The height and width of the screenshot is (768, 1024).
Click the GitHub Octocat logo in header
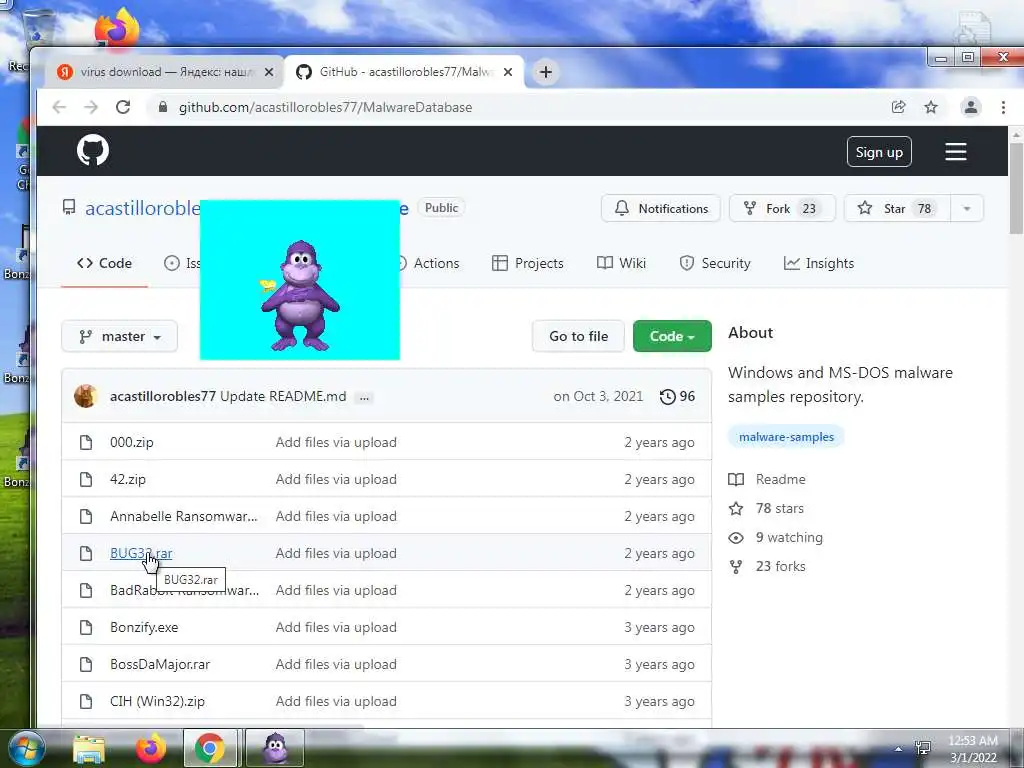(93, 151)
